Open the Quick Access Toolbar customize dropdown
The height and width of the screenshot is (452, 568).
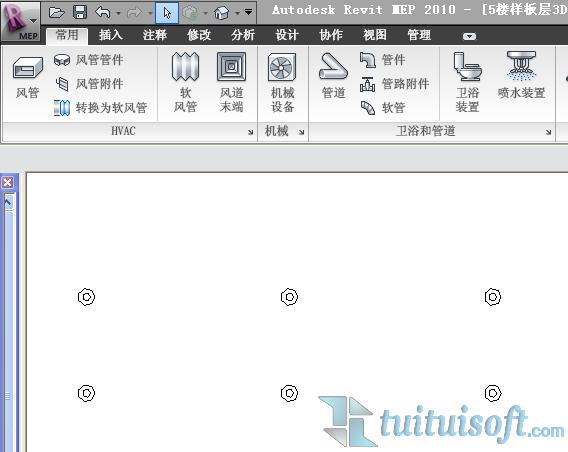[248, 12]
